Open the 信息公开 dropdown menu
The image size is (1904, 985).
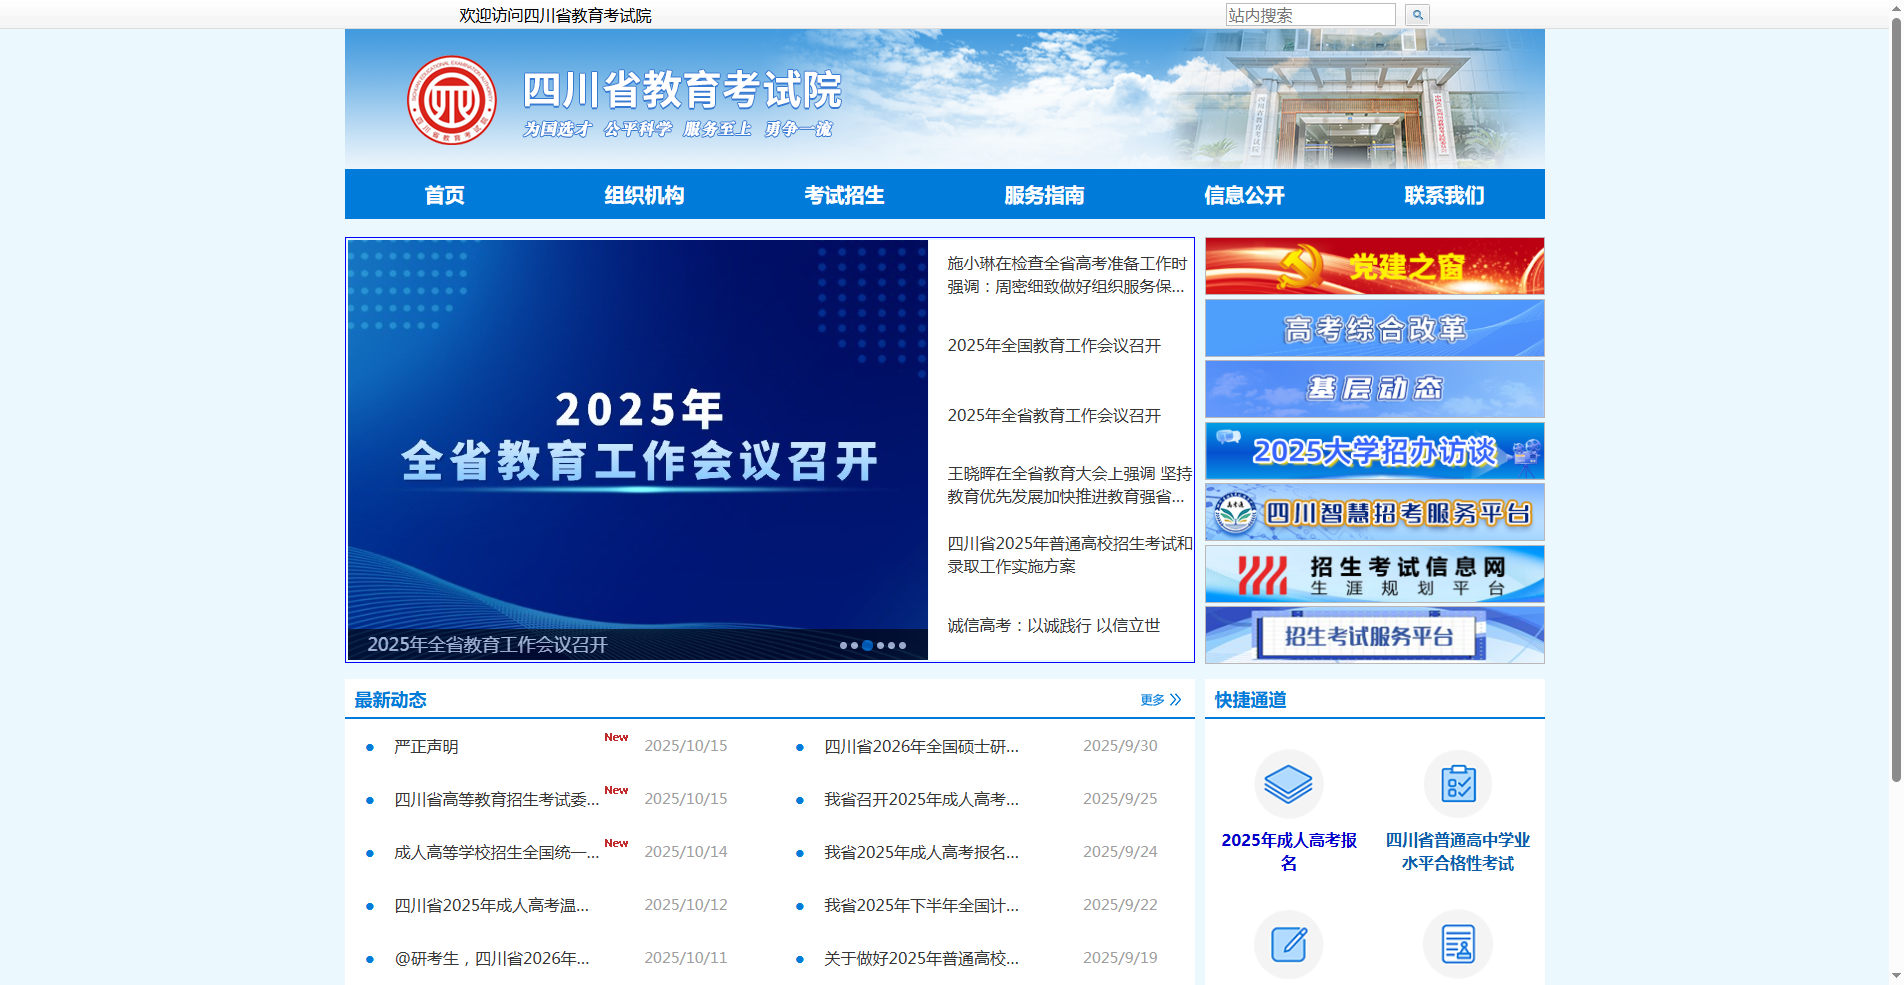pyautogui.click(x=1245, y=195)
